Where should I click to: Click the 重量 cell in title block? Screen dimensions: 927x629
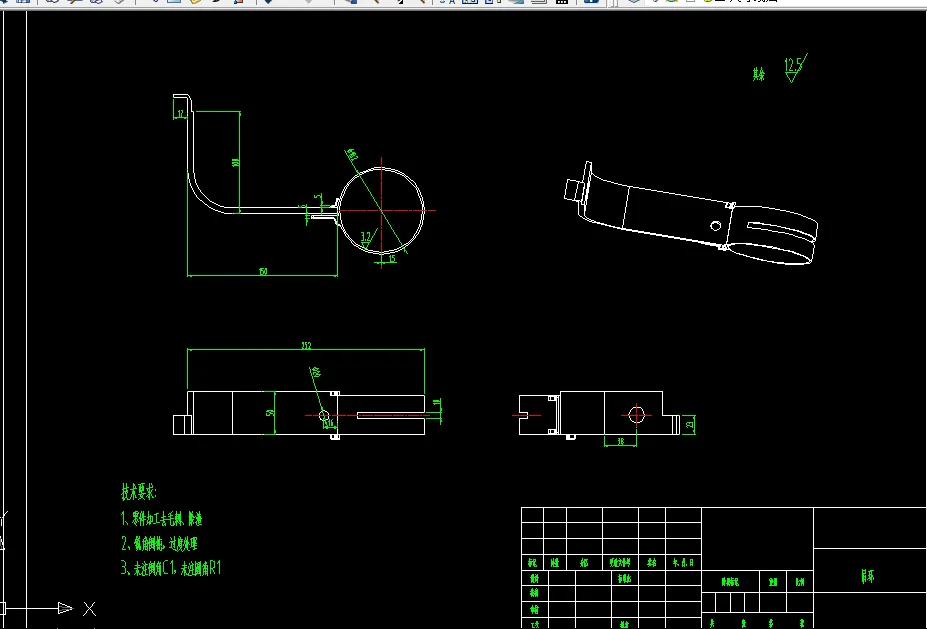click(x=773, y=582)
